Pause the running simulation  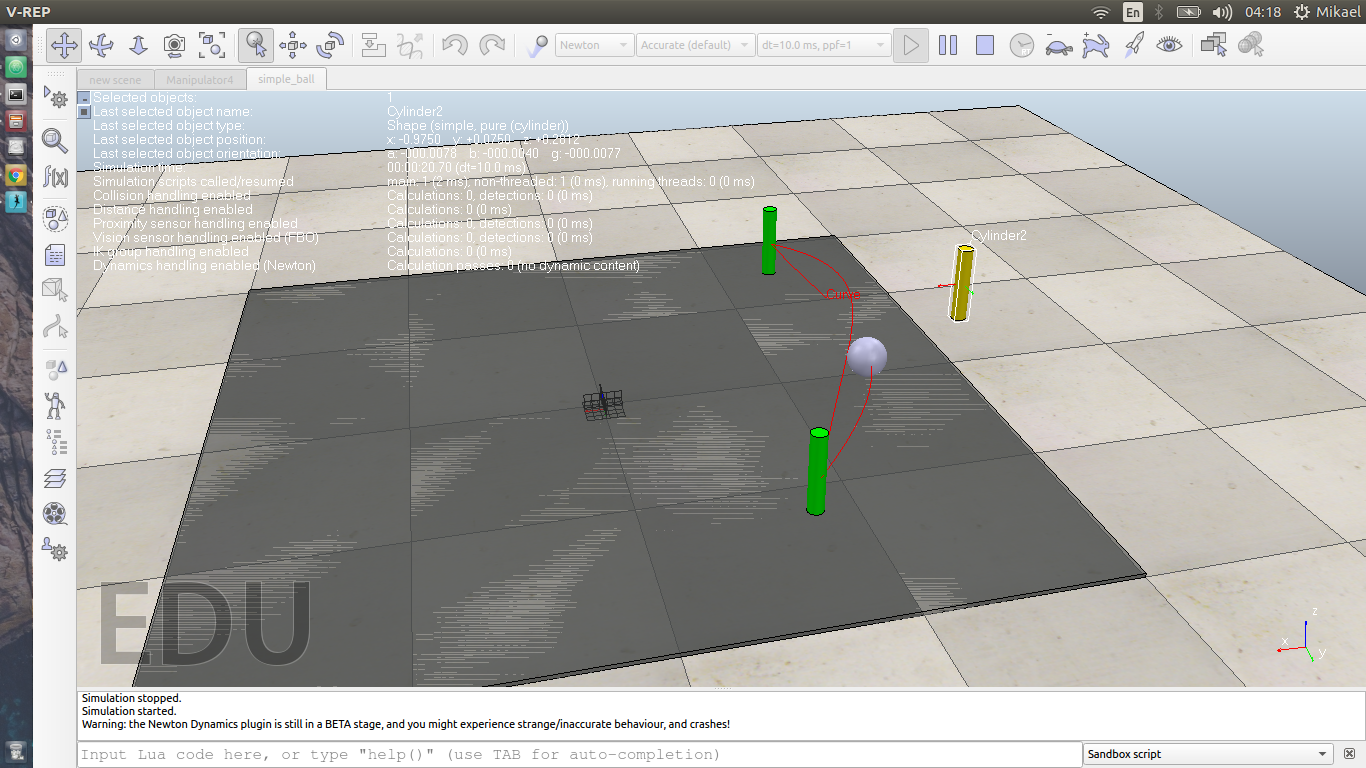pyautogui.click(x=947, y=44)
